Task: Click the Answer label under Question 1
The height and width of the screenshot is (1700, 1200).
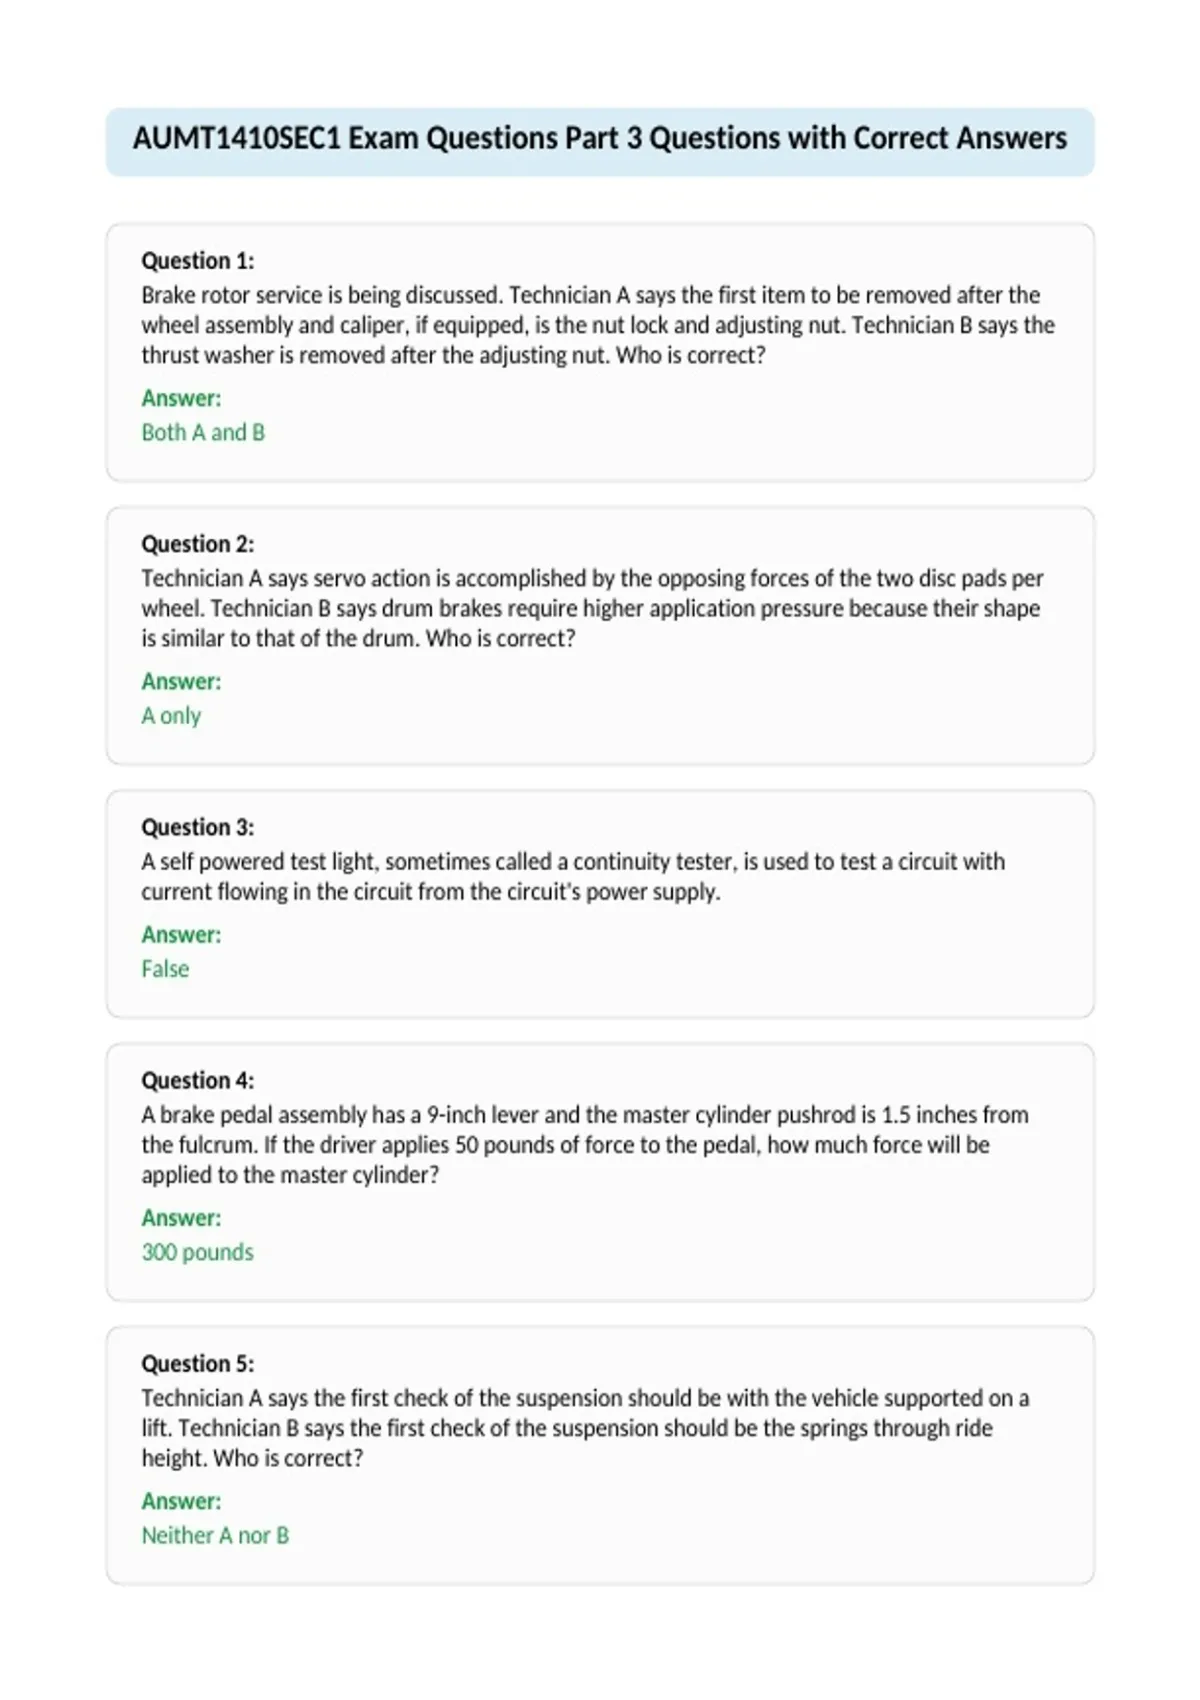Action: 181,398
